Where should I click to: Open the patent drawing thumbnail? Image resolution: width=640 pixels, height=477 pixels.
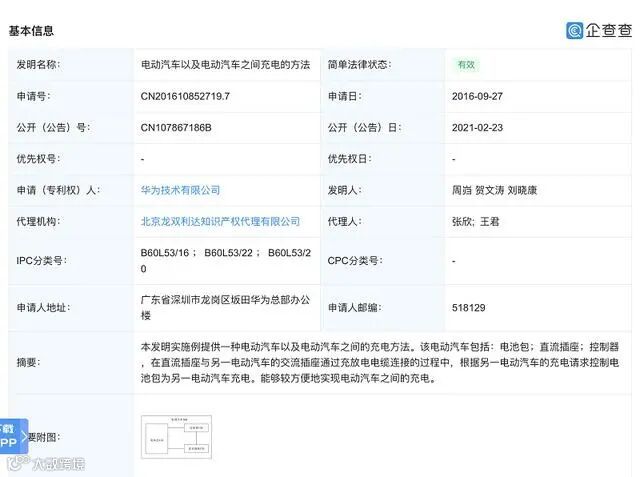click(x=176, y=437)
